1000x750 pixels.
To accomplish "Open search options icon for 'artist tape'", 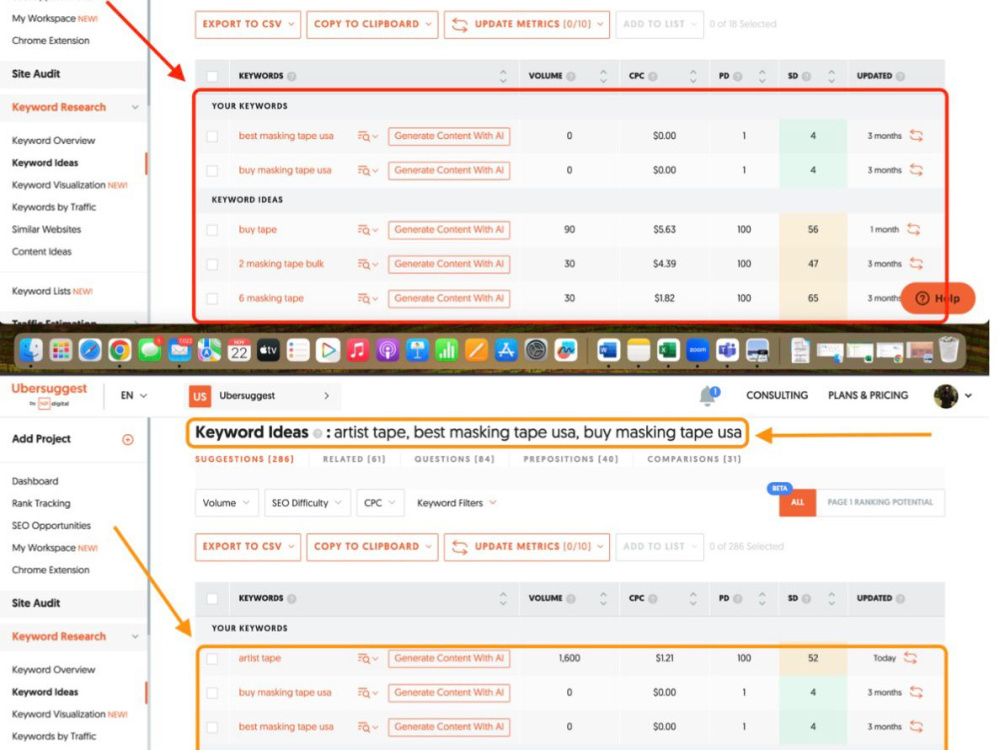I will [367, 658].
